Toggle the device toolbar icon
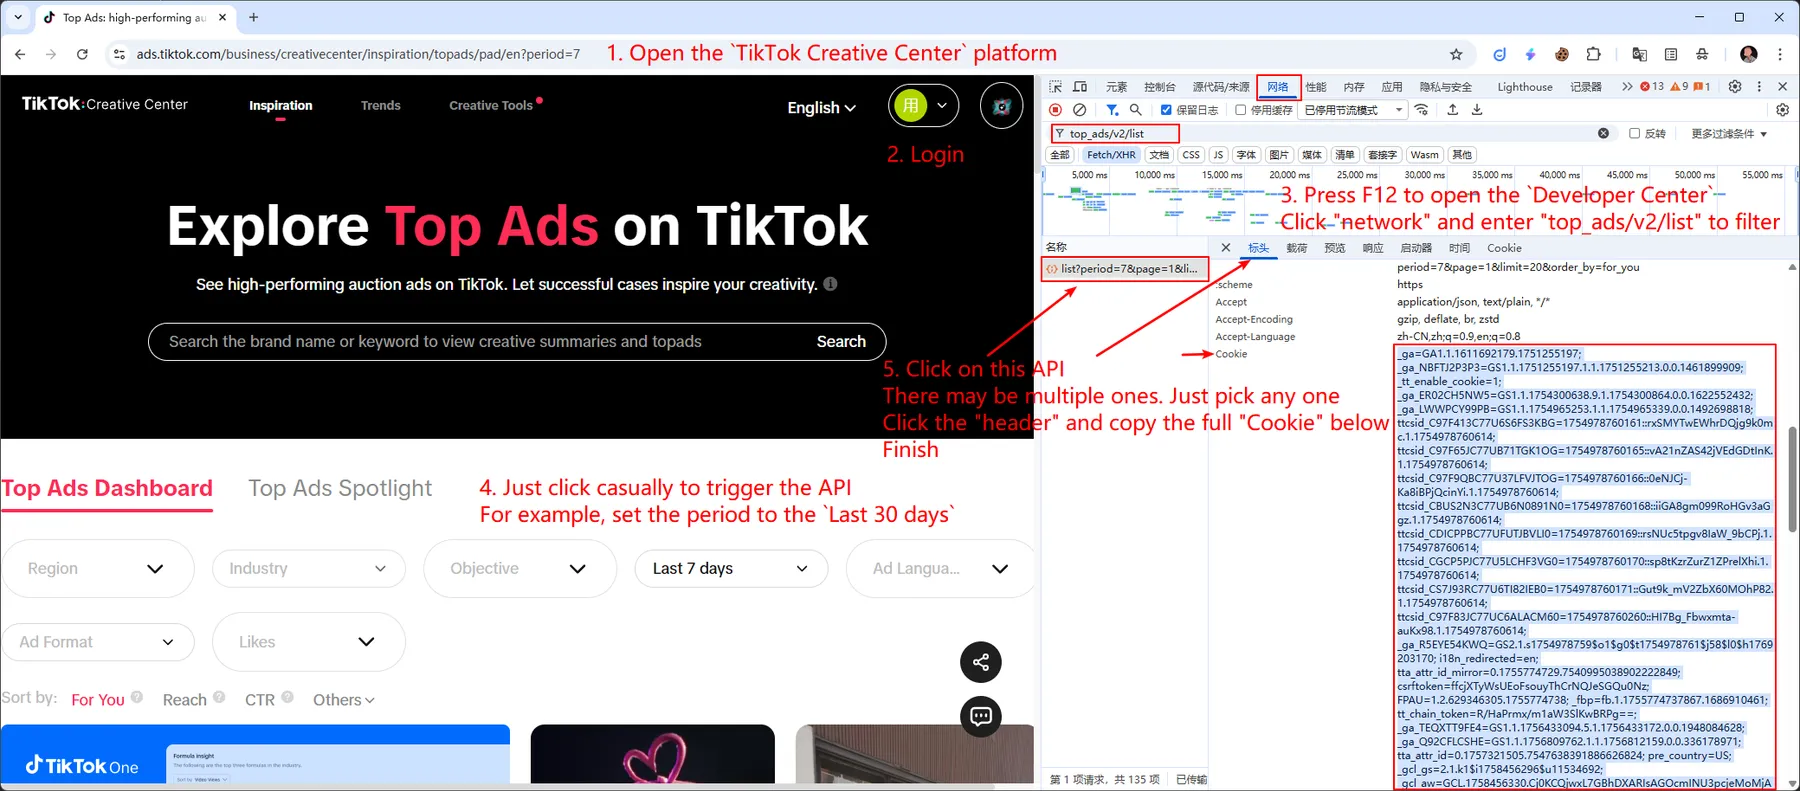This screenshot has height=791, width=1800. point(1080,87)
